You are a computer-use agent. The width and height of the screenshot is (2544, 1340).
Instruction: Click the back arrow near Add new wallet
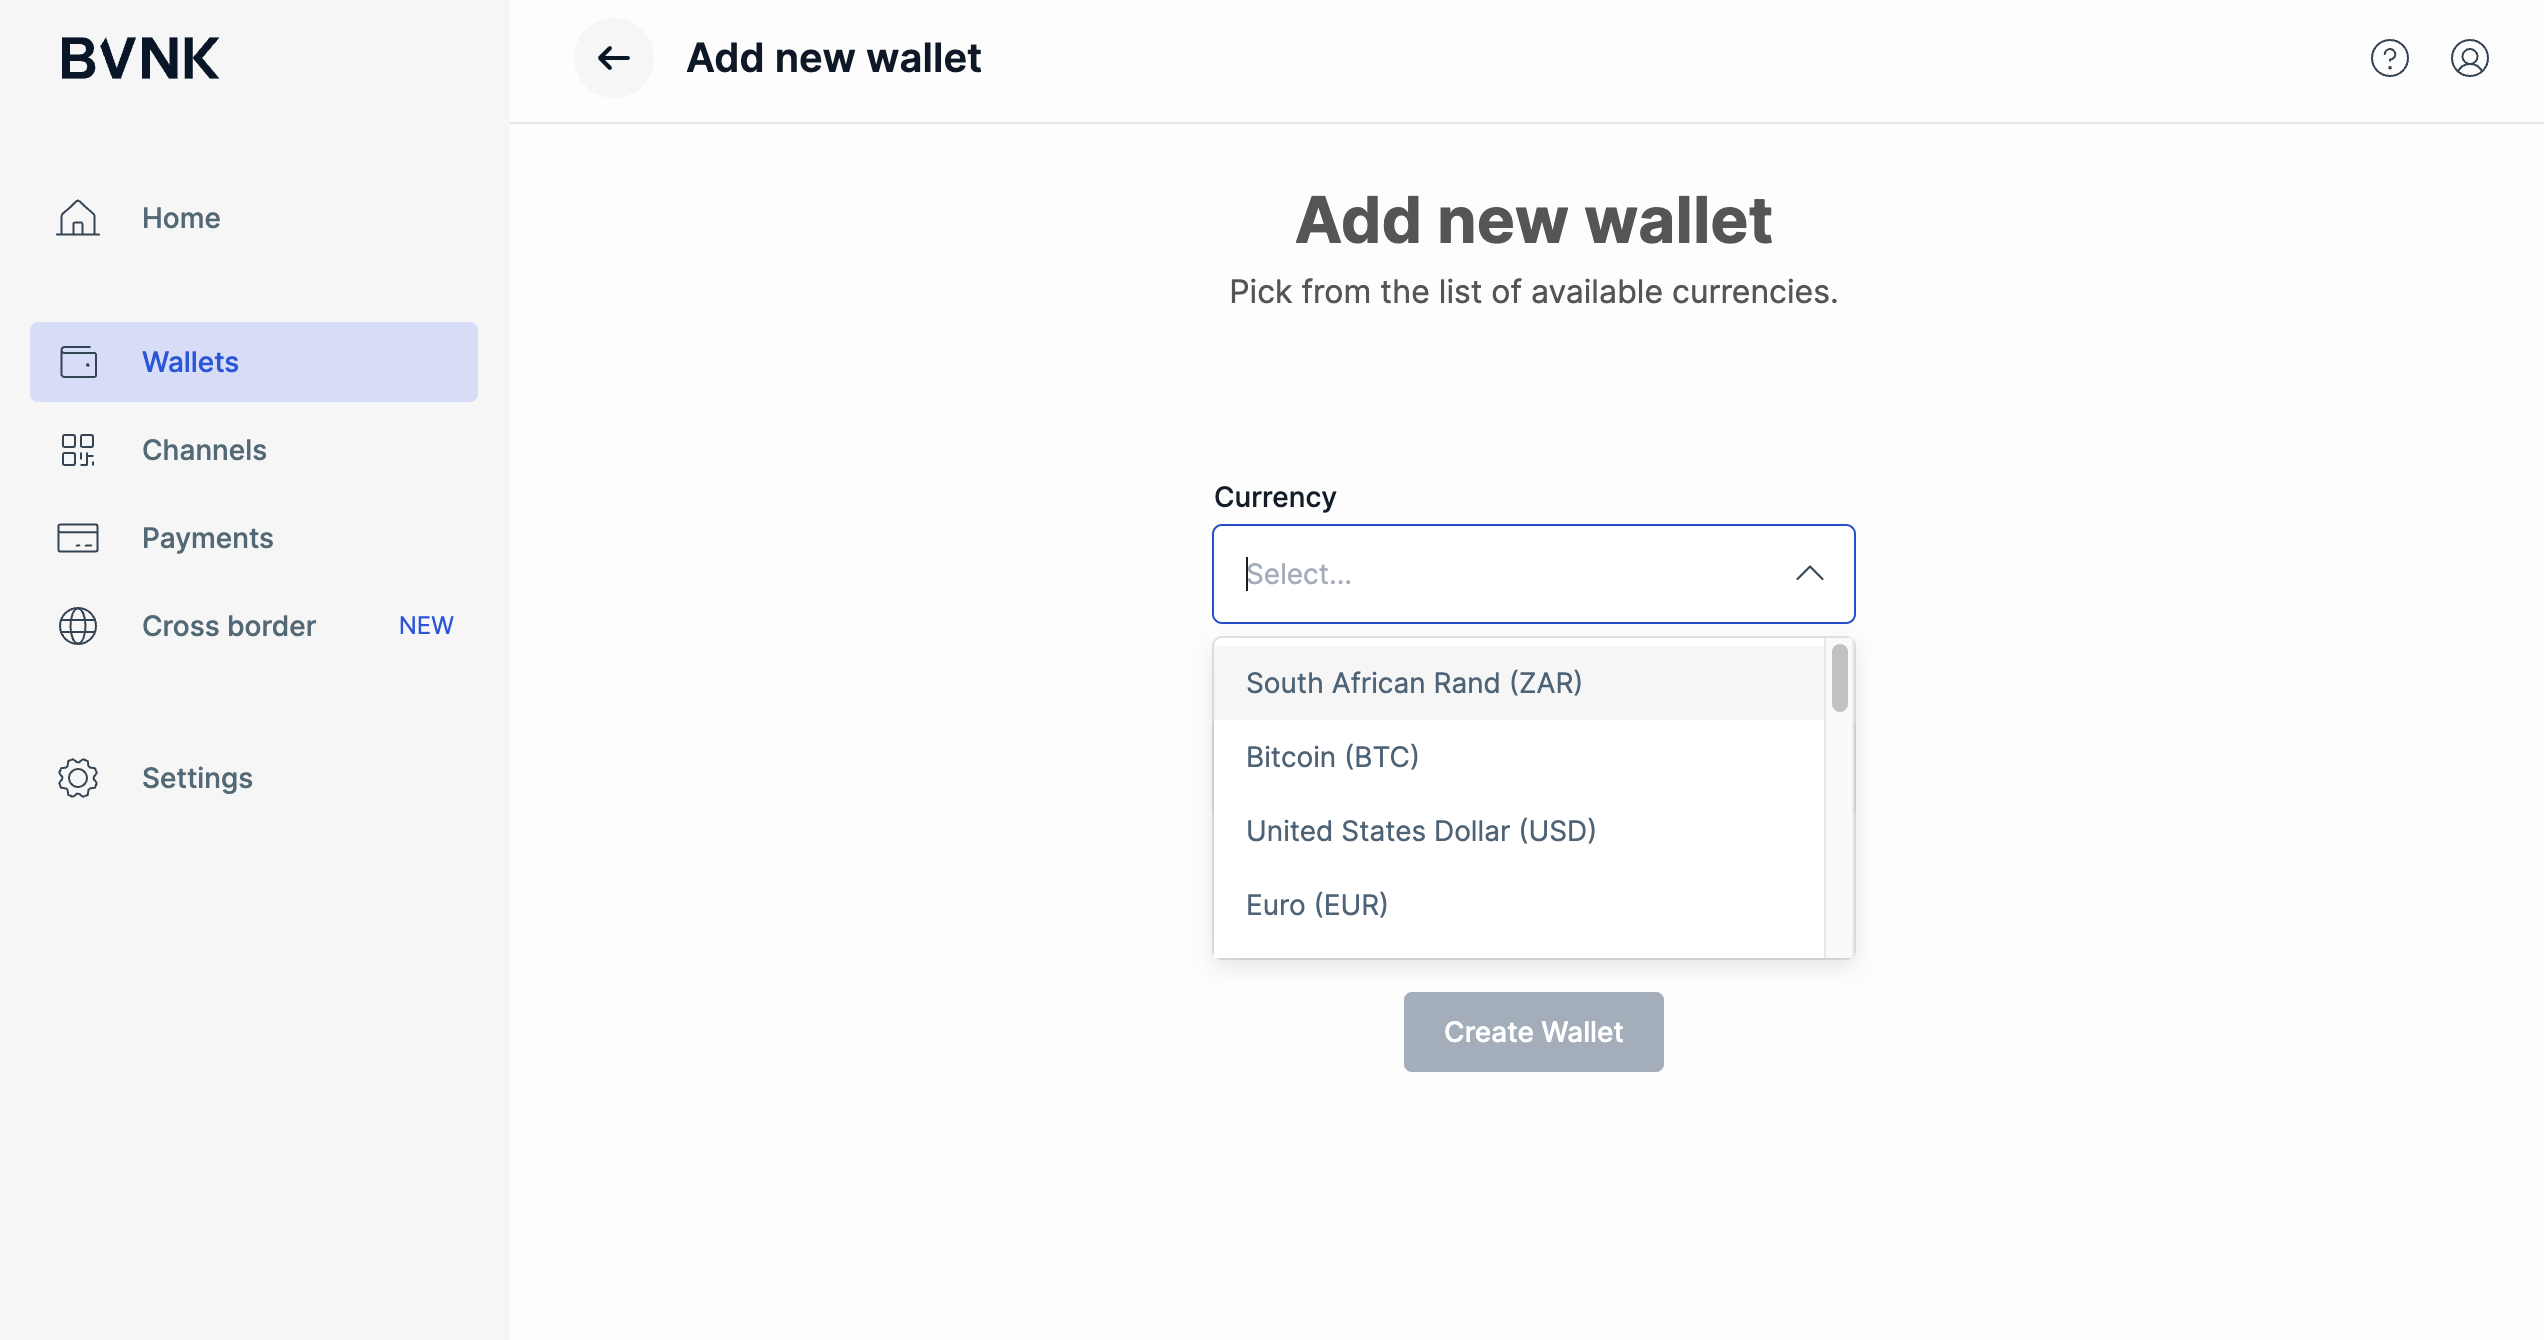614,58
